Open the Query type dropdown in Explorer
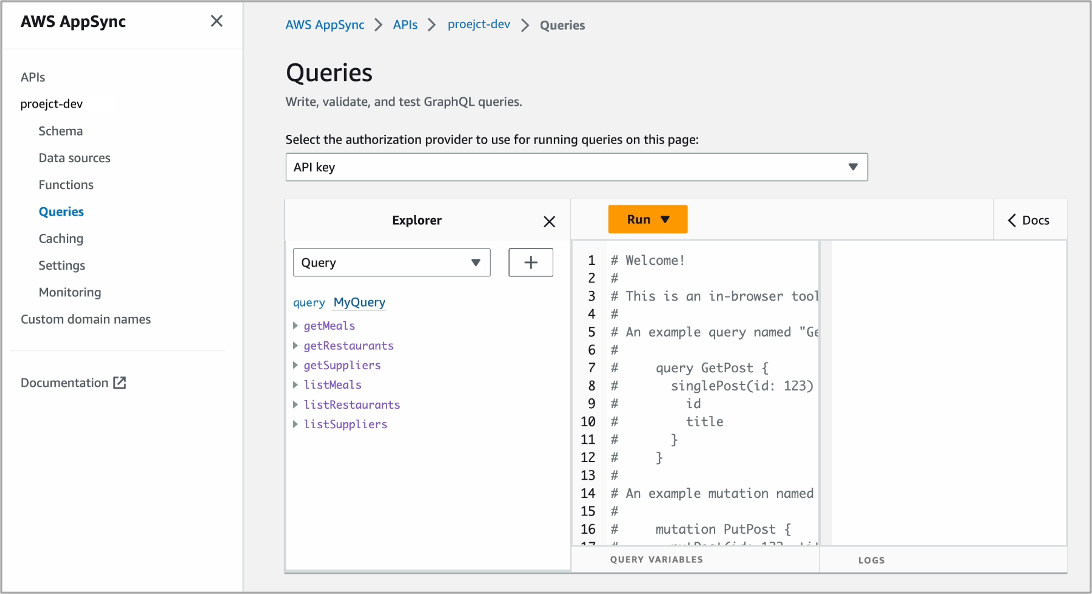Screen dimensions: 1092x594 [x=391, y=263]
